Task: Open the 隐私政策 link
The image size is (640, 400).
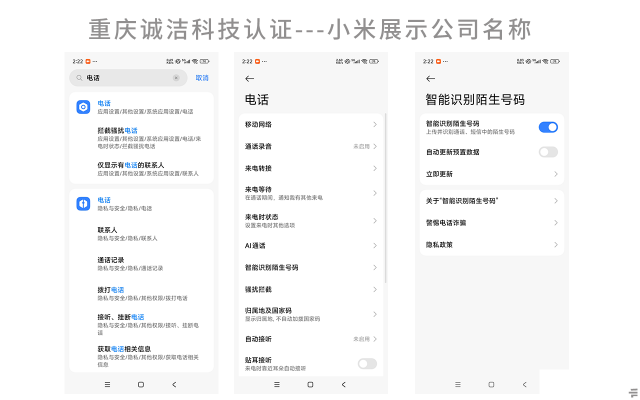Action: click(x=490, y=244)
